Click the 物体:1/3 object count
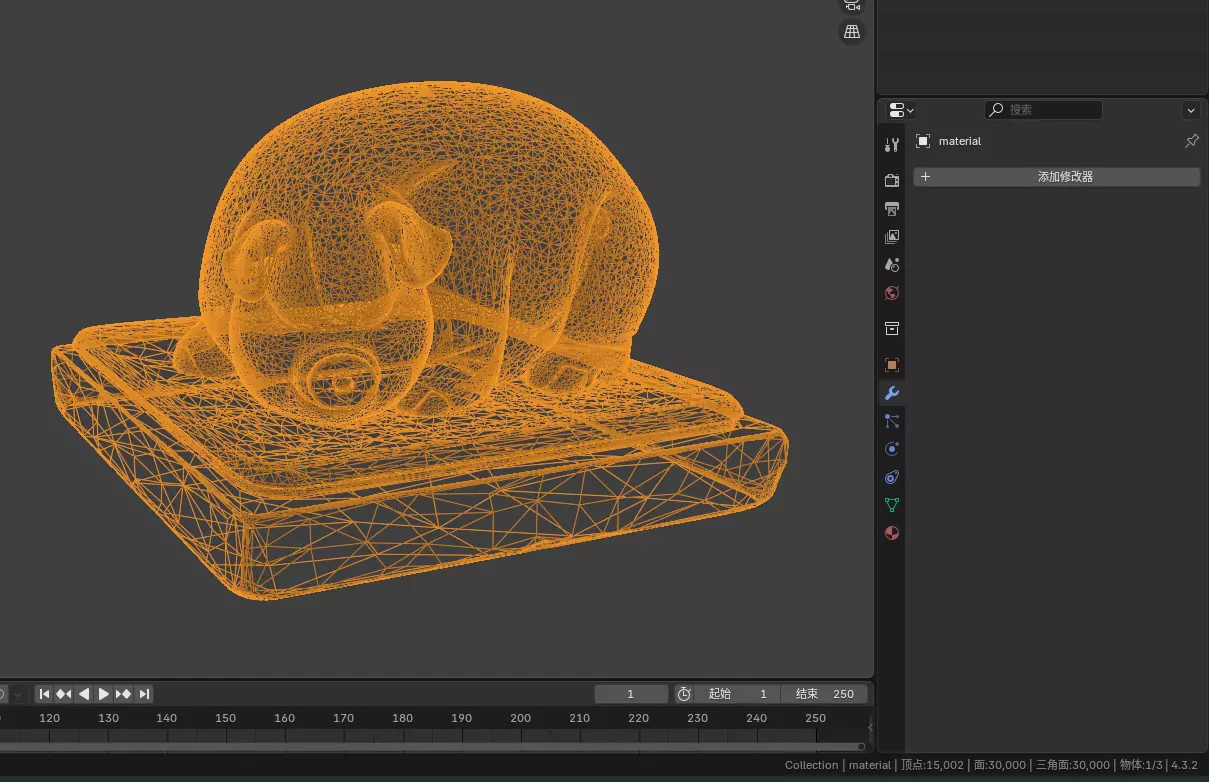Image resolution: width=1209 pixels, height=782 pixels. tap(1141, 765)
